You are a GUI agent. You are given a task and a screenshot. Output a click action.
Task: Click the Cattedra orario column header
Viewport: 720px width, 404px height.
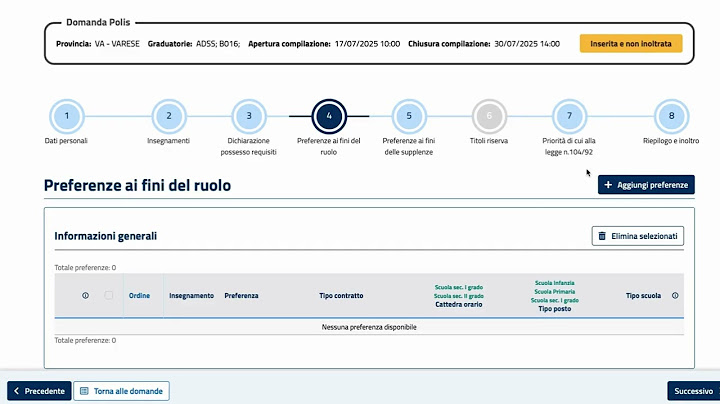(x=459, y=304)
